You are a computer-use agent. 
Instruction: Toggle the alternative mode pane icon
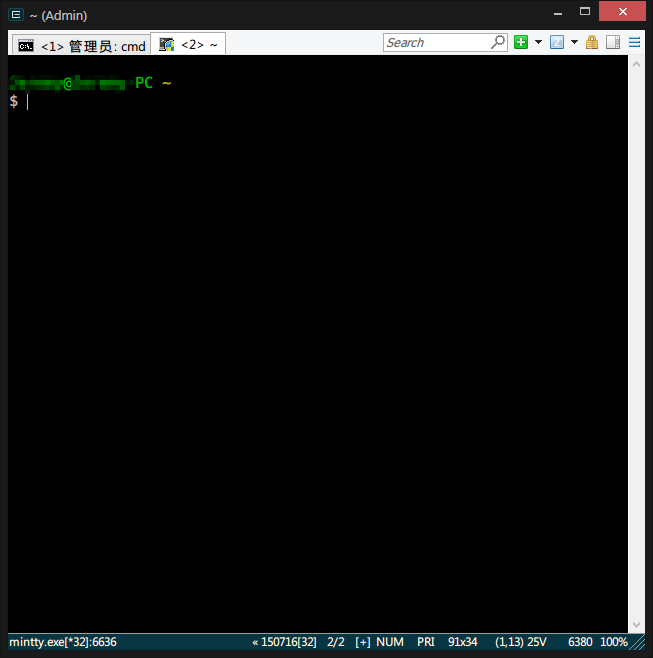[x=613, y=42]
